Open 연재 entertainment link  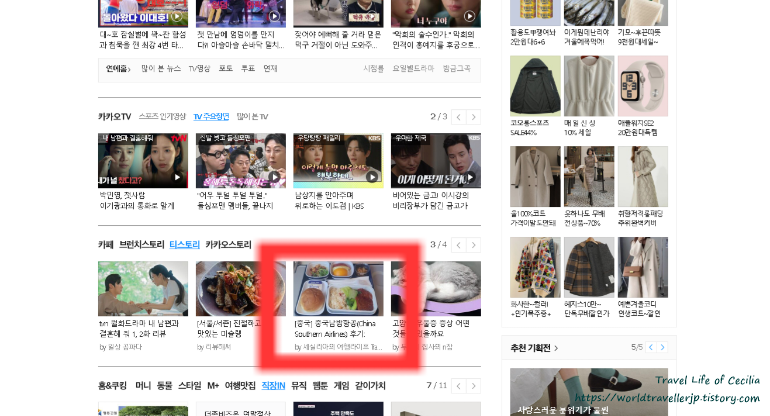271,69
